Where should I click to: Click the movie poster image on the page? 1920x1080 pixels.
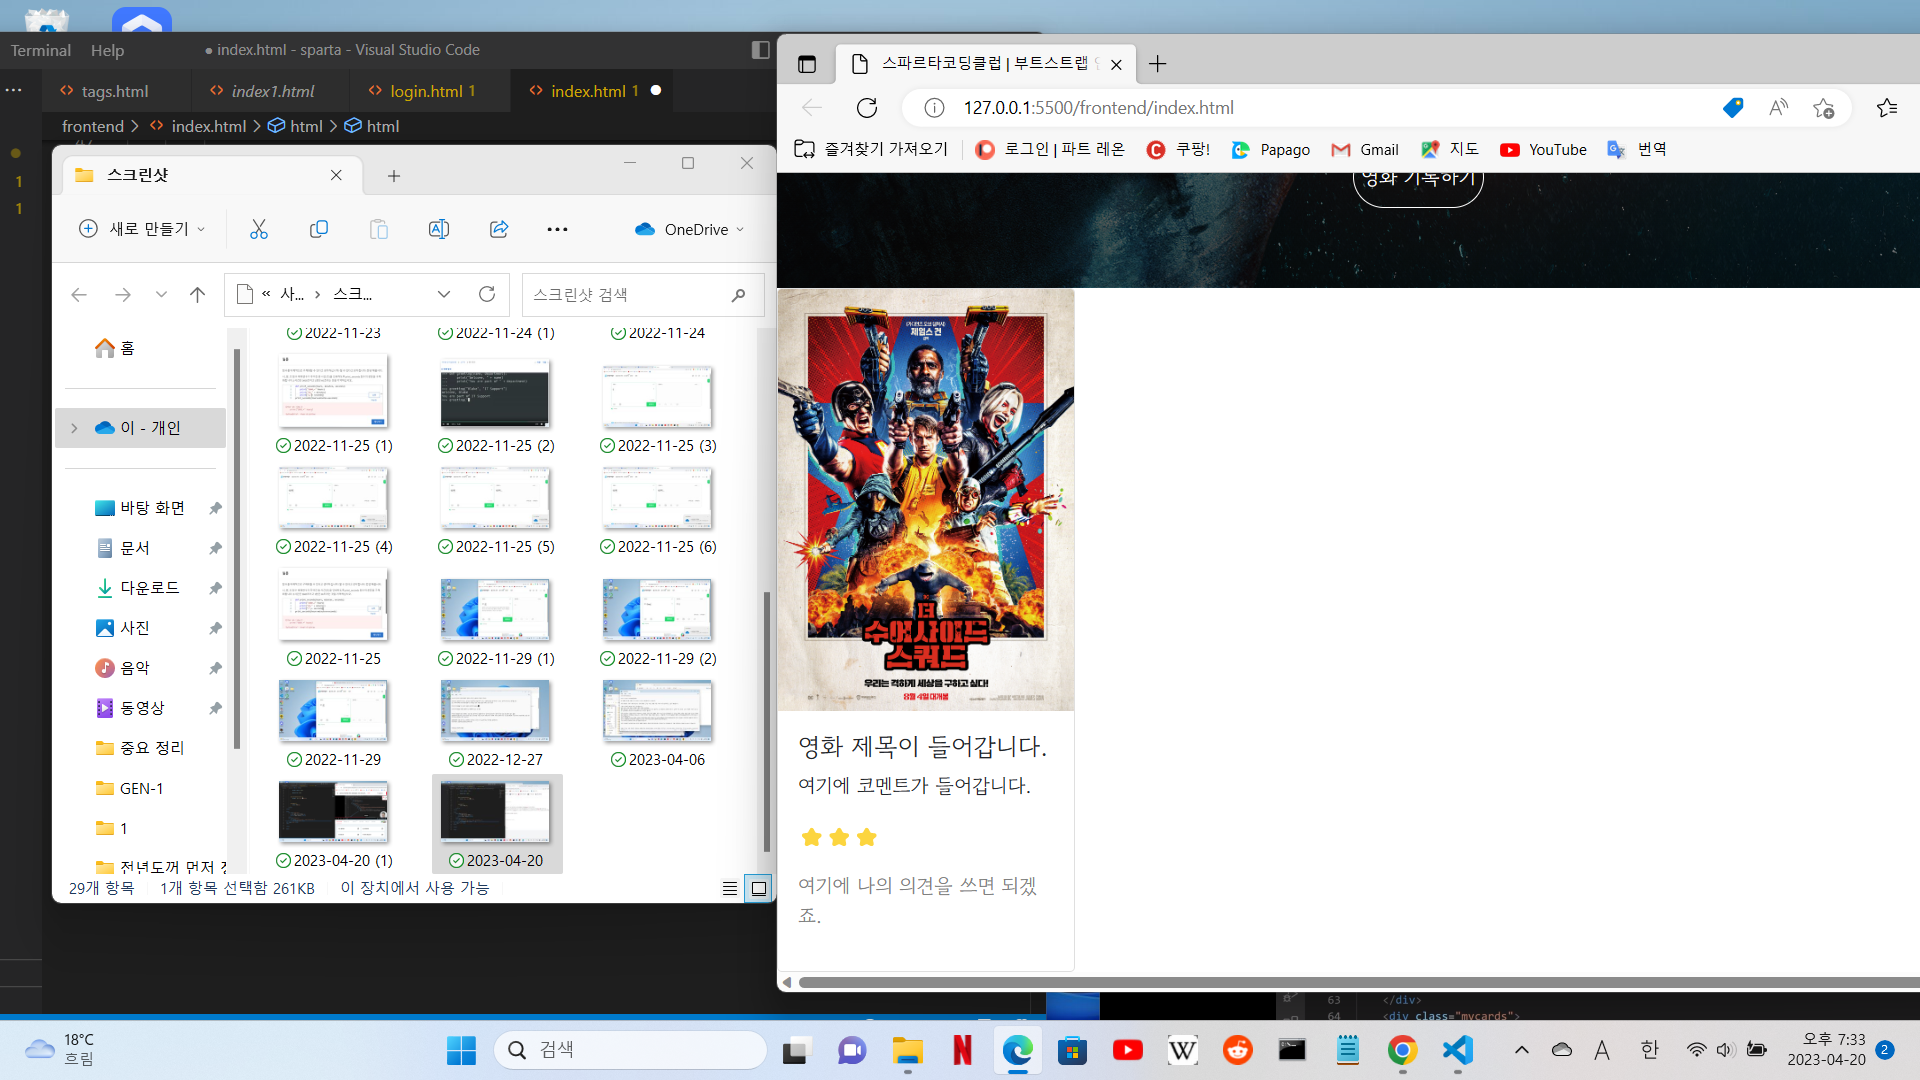926,500
